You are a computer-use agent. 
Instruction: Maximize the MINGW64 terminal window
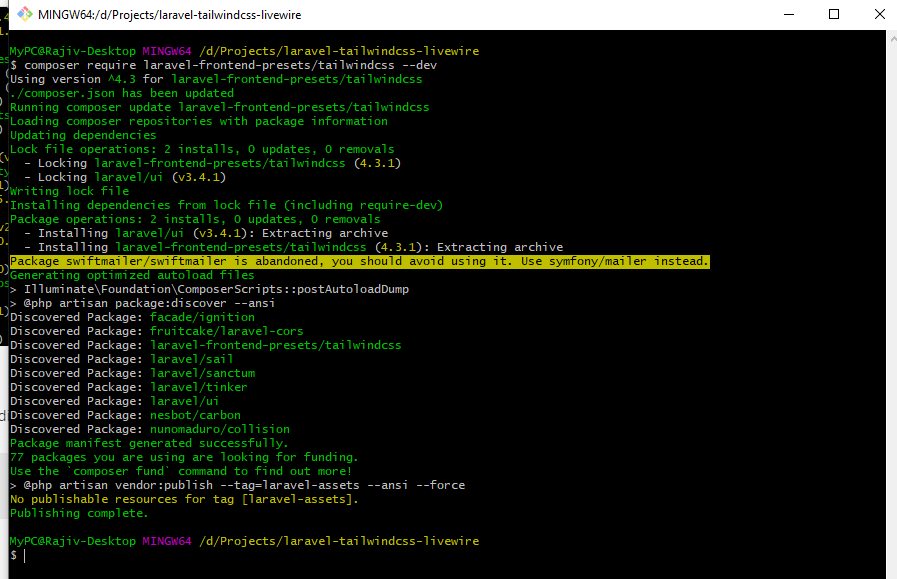[x=834, y=14]
